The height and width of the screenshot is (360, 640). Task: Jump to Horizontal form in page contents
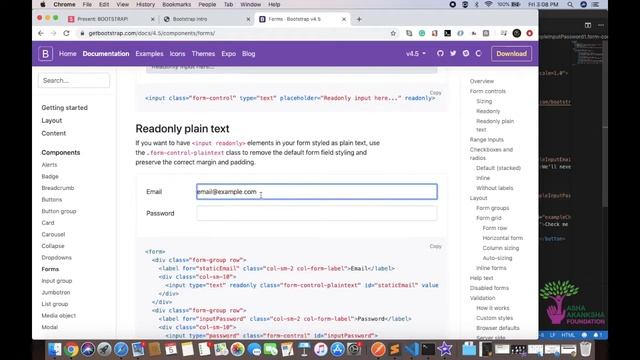[x=502, y=238]
